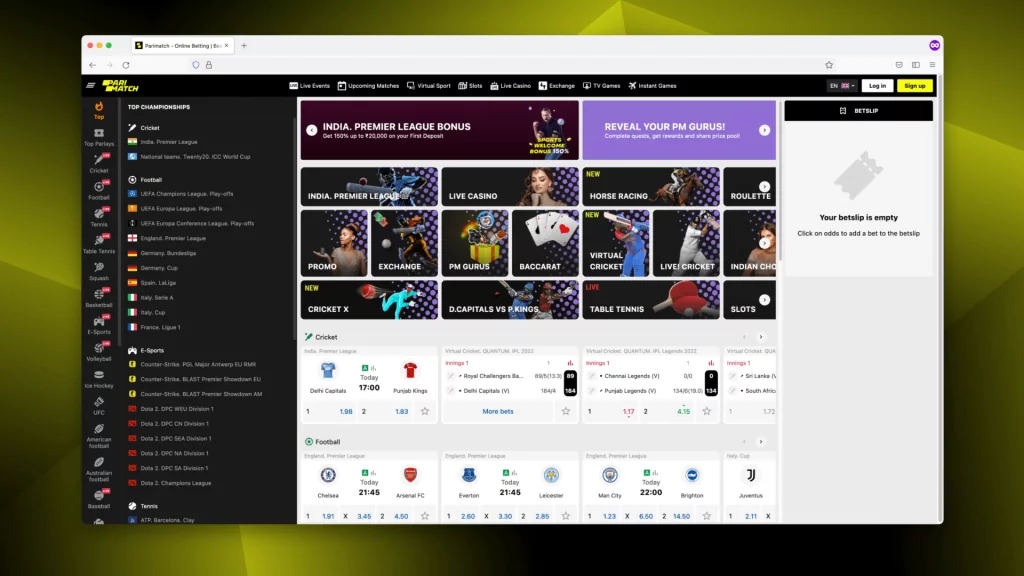Select the Ice Hockey icon in the sidebar

coord(99,379)
